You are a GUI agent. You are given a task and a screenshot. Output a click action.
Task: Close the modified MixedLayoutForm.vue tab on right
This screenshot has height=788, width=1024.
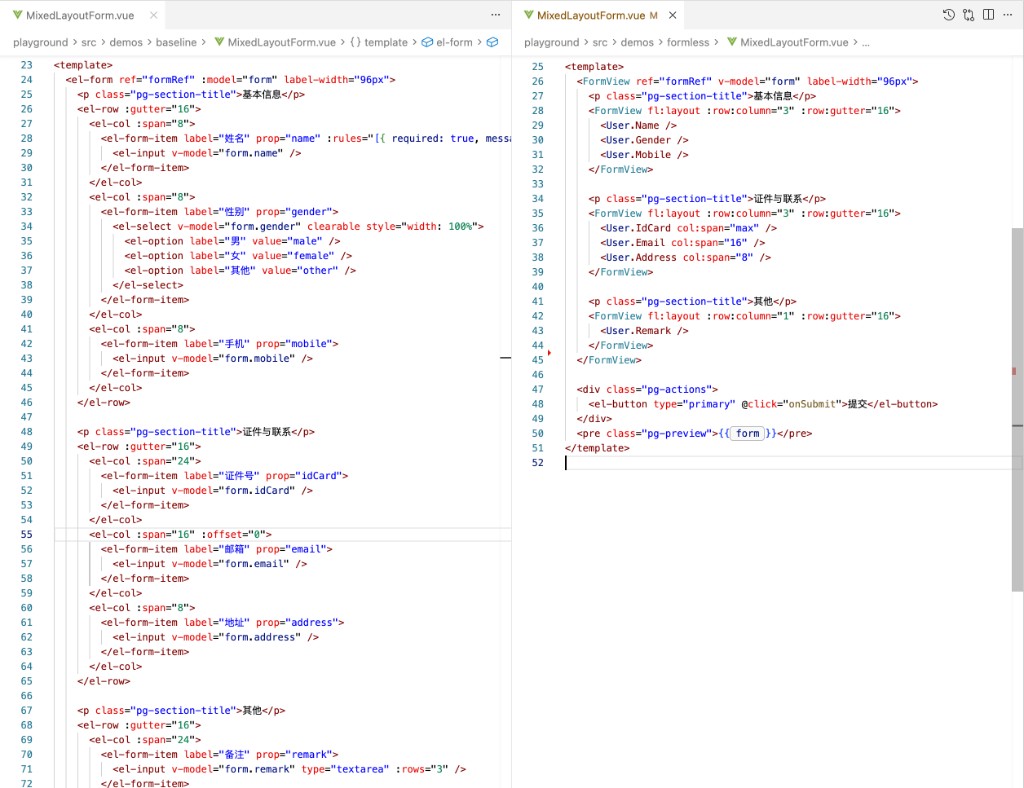[x=673, y=15]
